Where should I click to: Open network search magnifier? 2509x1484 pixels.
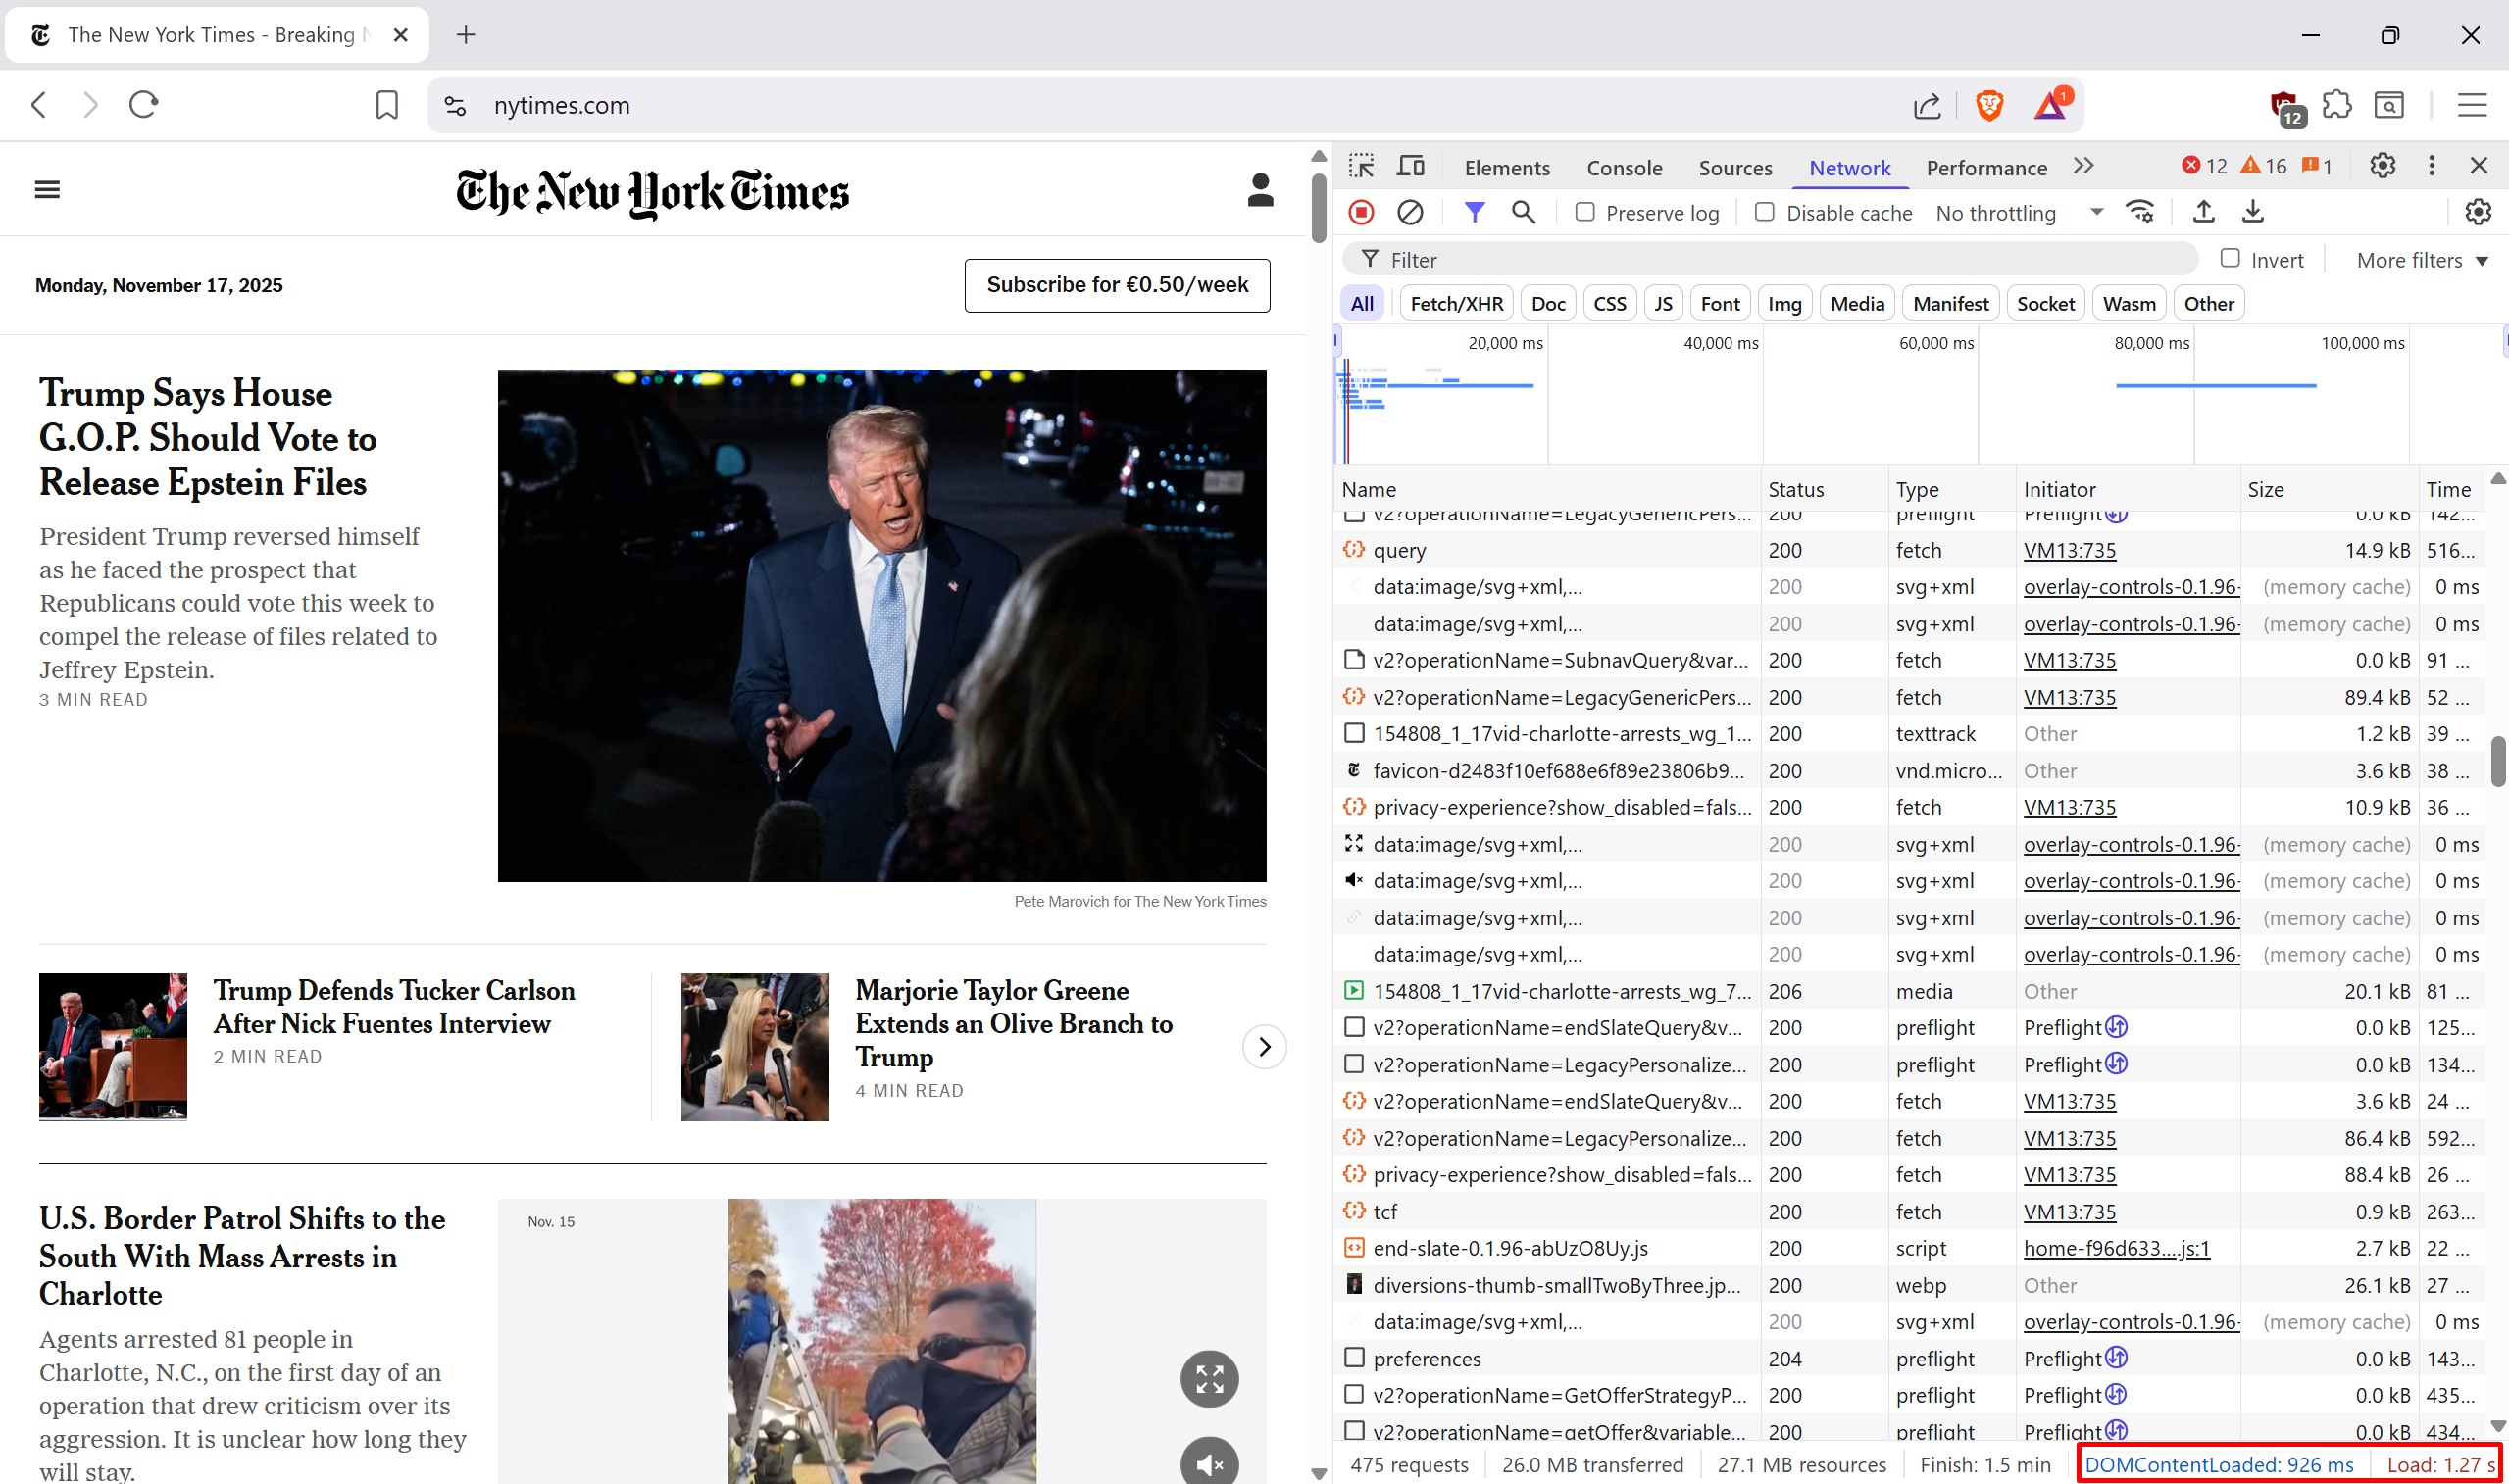[1523, 212]
